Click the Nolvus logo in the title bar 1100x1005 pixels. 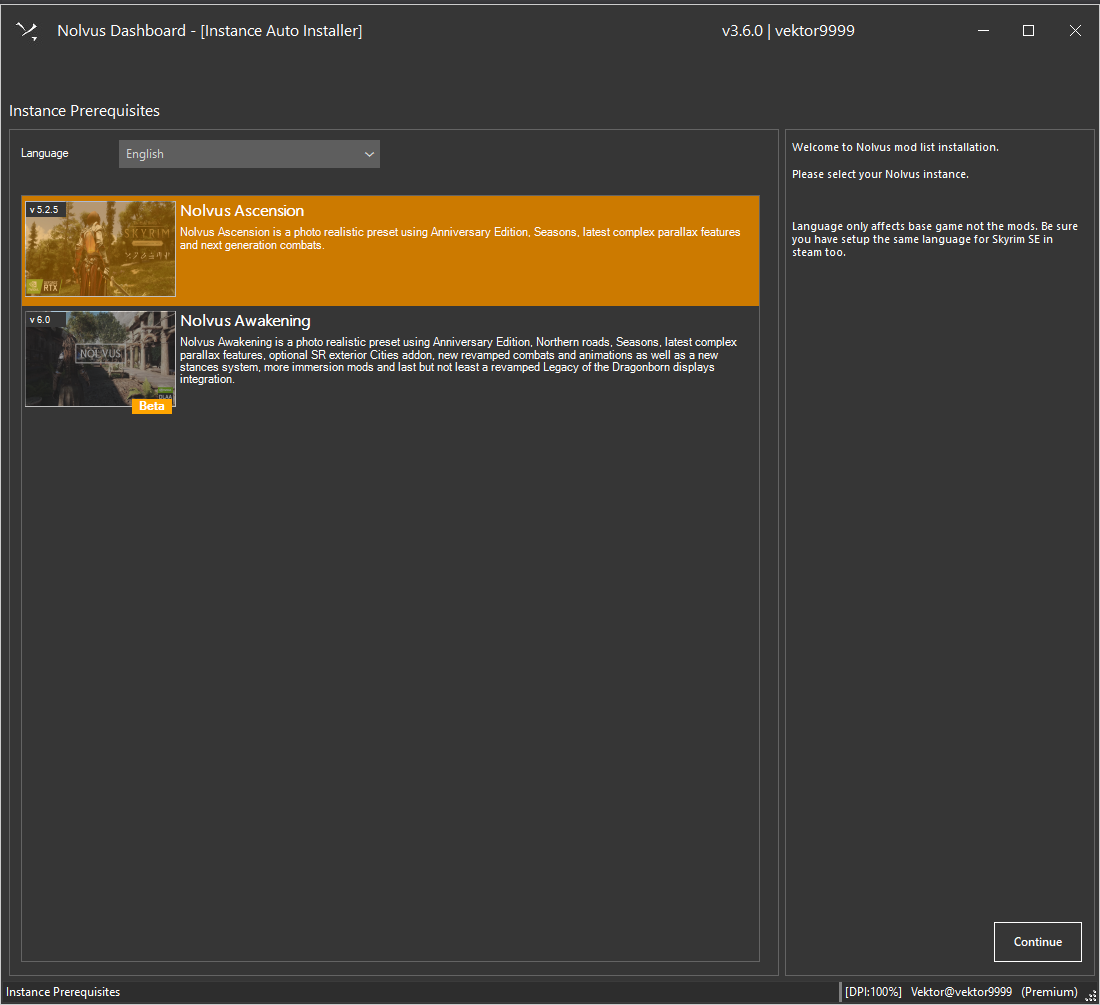(27, 31)
